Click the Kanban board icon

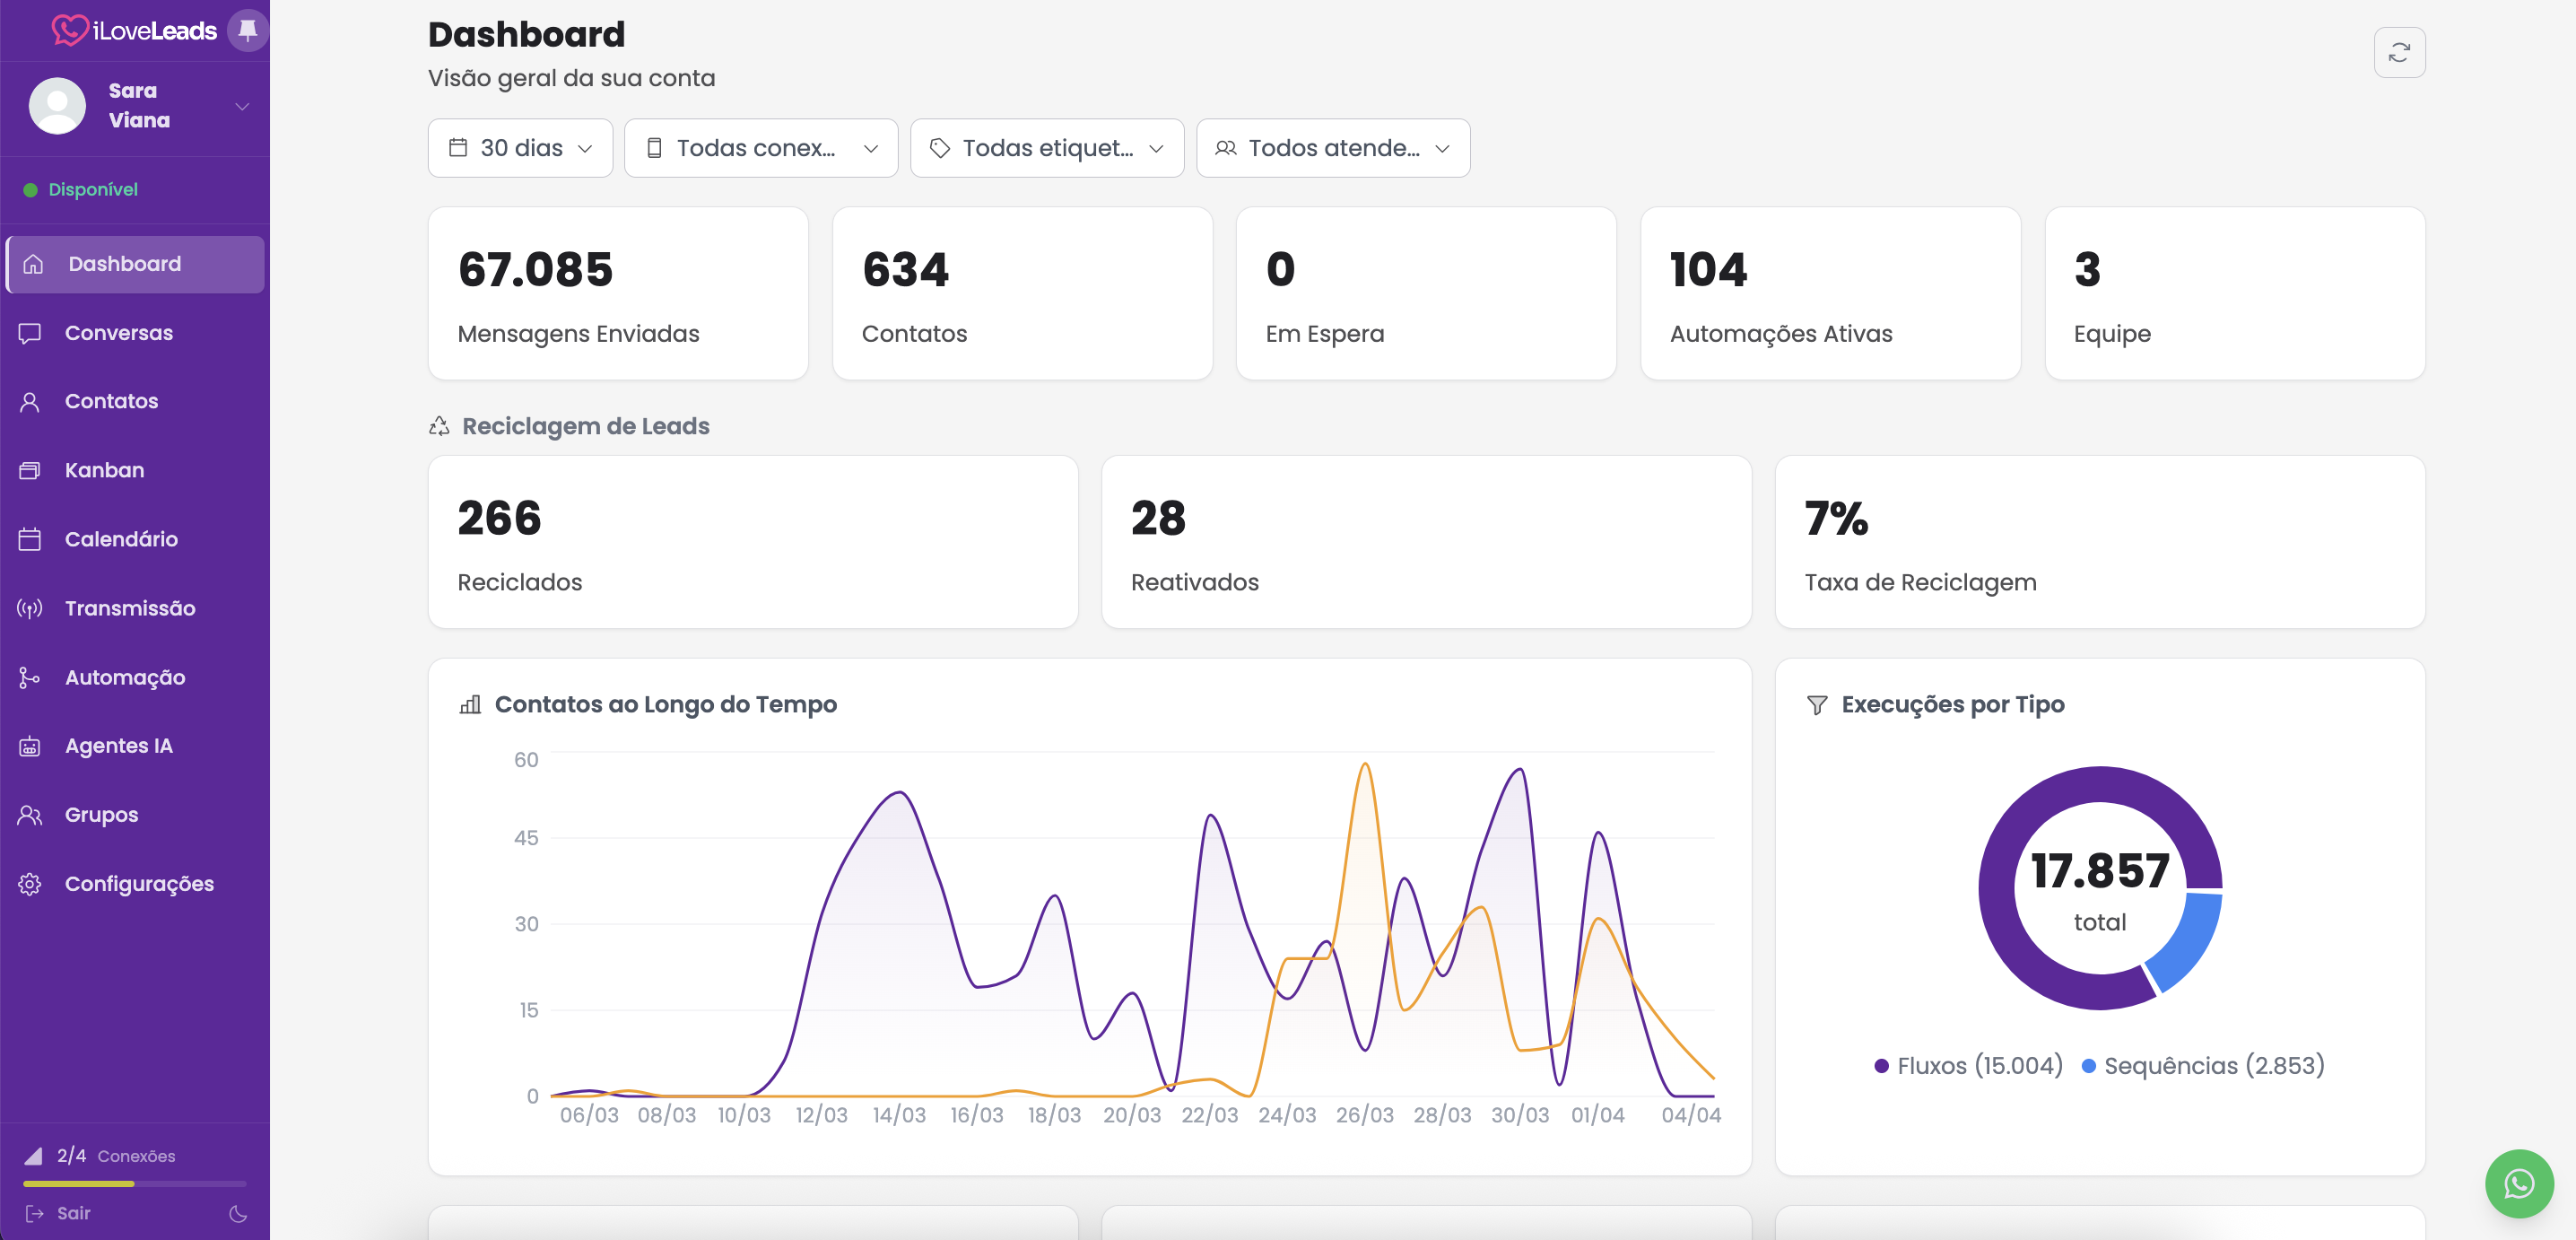(x=30, y=470)
